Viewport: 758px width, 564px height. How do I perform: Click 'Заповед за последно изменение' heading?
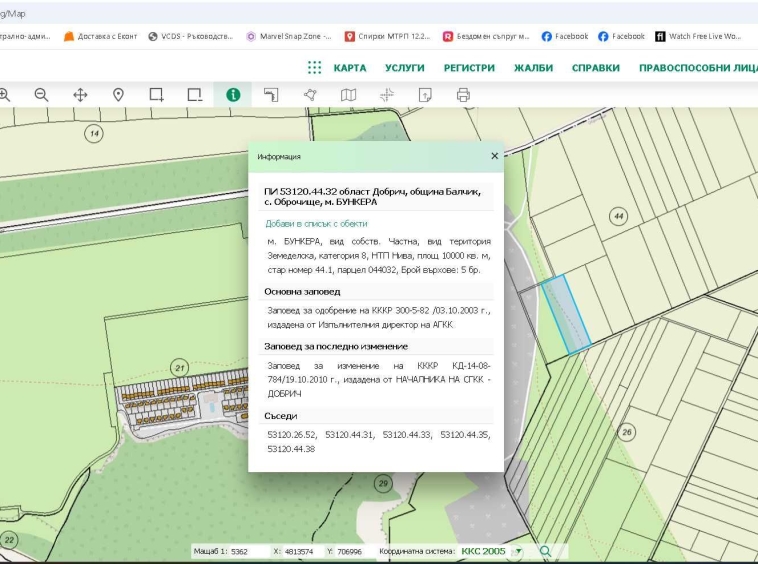[x=336, y=347]
